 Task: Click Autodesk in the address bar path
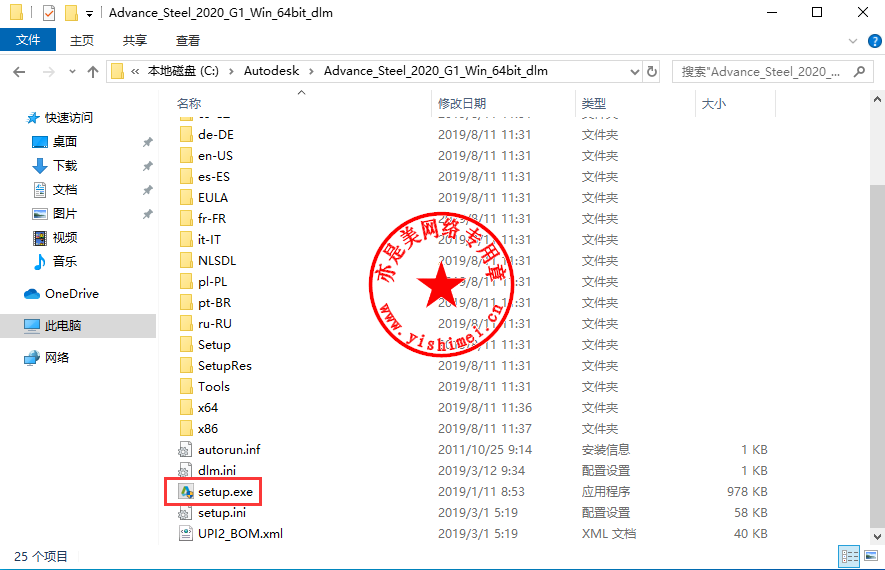tap(271, 71)
